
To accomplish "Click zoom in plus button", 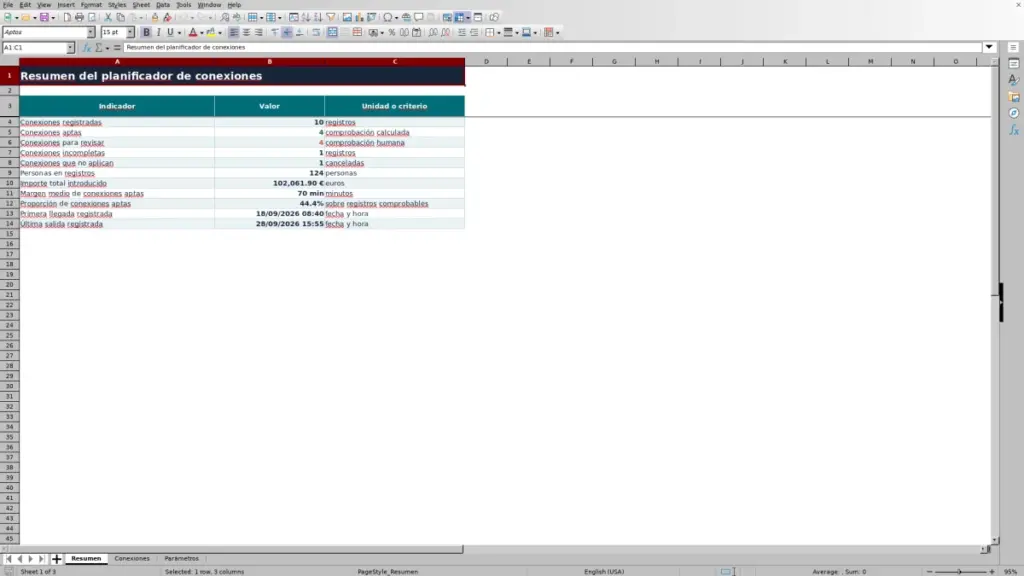I will pos(992,571).
